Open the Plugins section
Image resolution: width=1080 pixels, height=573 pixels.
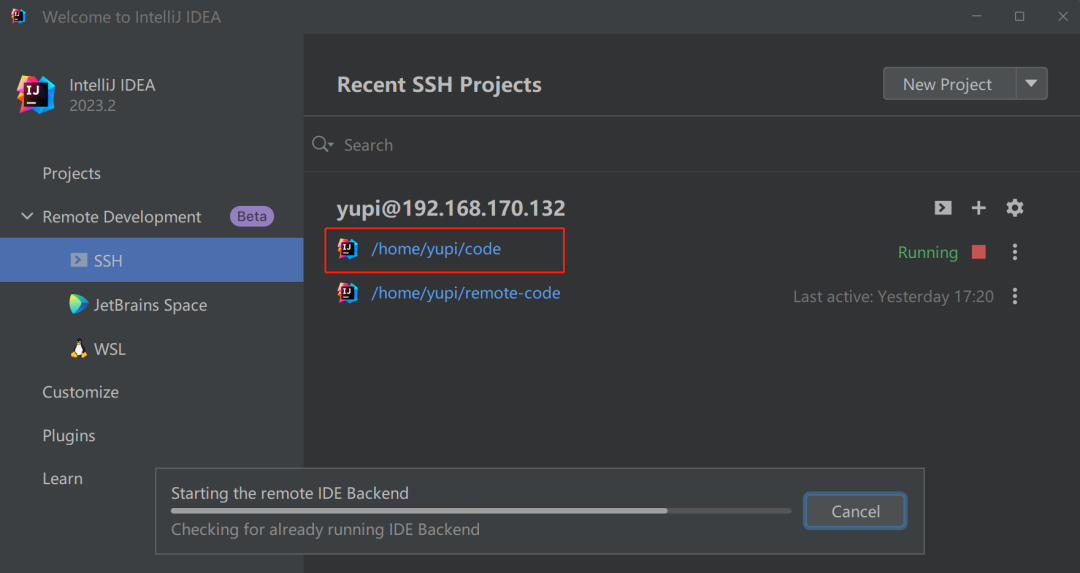click(x=69, y=435)
